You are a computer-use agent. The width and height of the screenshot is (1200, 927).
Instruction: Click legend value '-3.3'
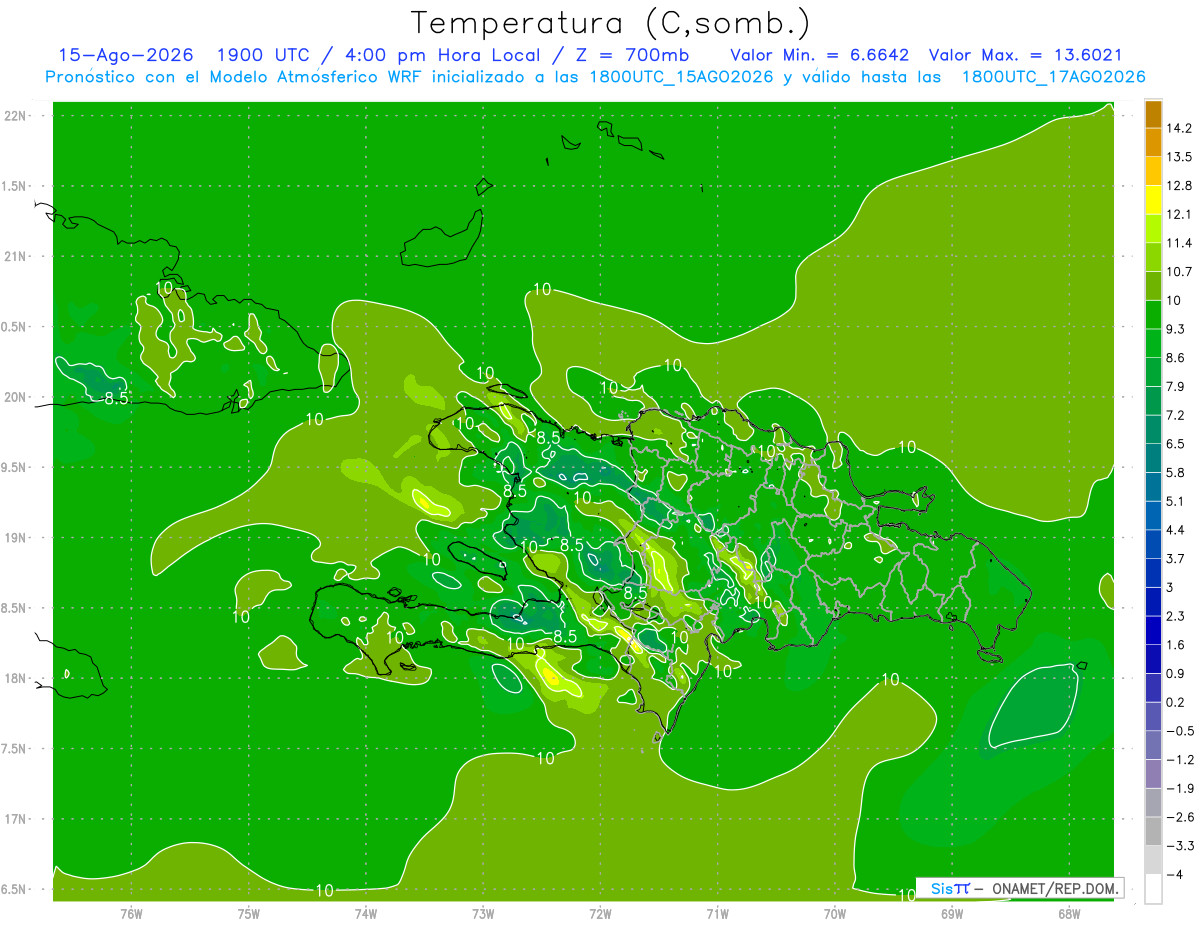pyautogui.click(x=1179, y=846)
